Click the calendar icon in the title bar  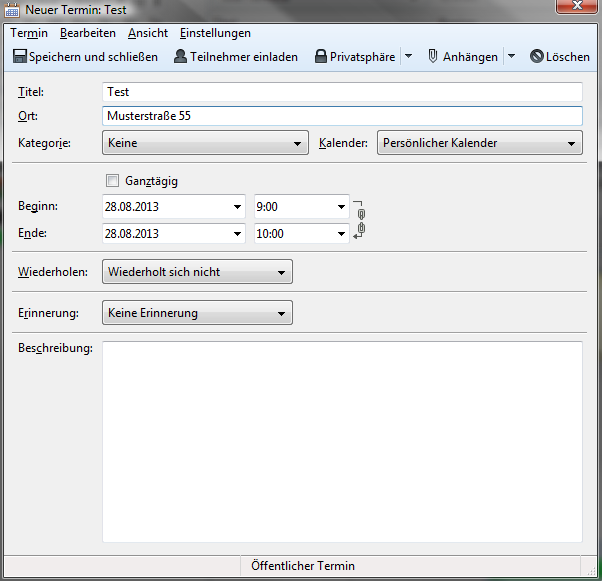(12, 10)
